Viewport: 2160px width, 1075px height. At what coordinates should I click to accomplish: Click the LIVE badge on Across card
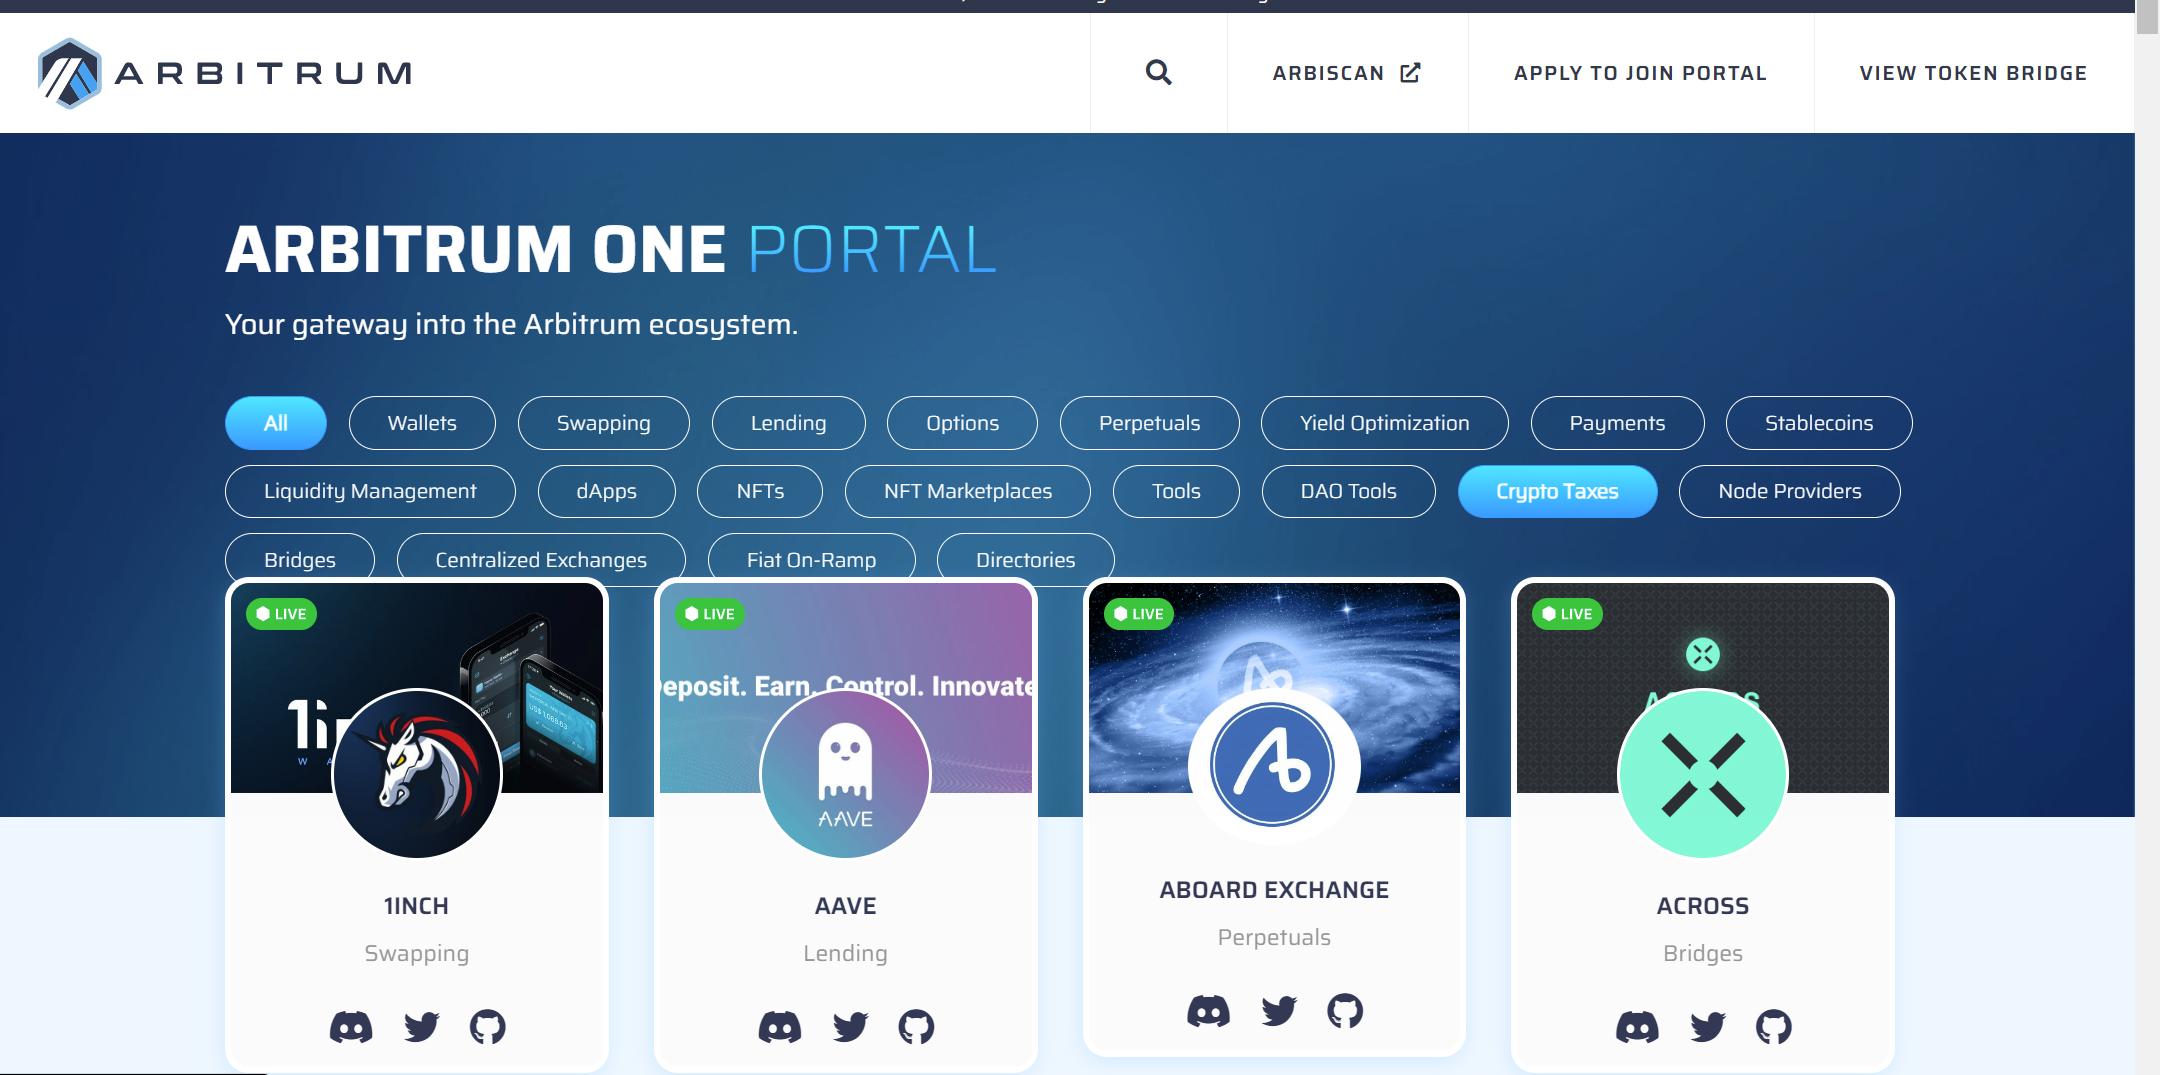(1567, 614)
